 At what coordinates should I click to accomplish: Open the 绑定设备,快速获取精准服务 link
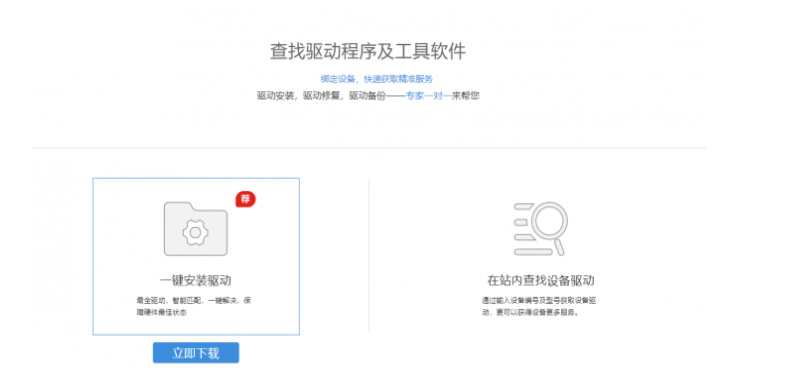[377, 79]
